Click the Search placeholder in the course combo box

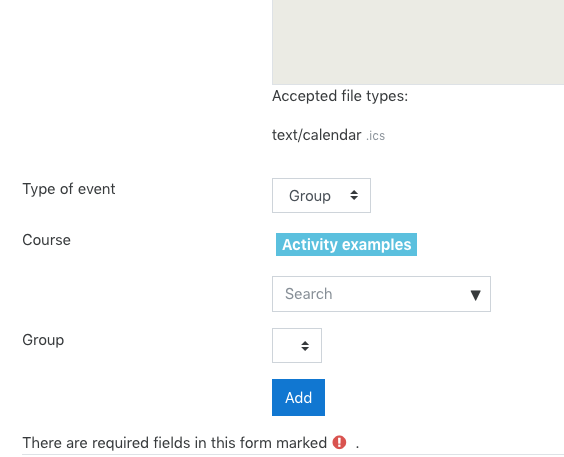[309, 294]
